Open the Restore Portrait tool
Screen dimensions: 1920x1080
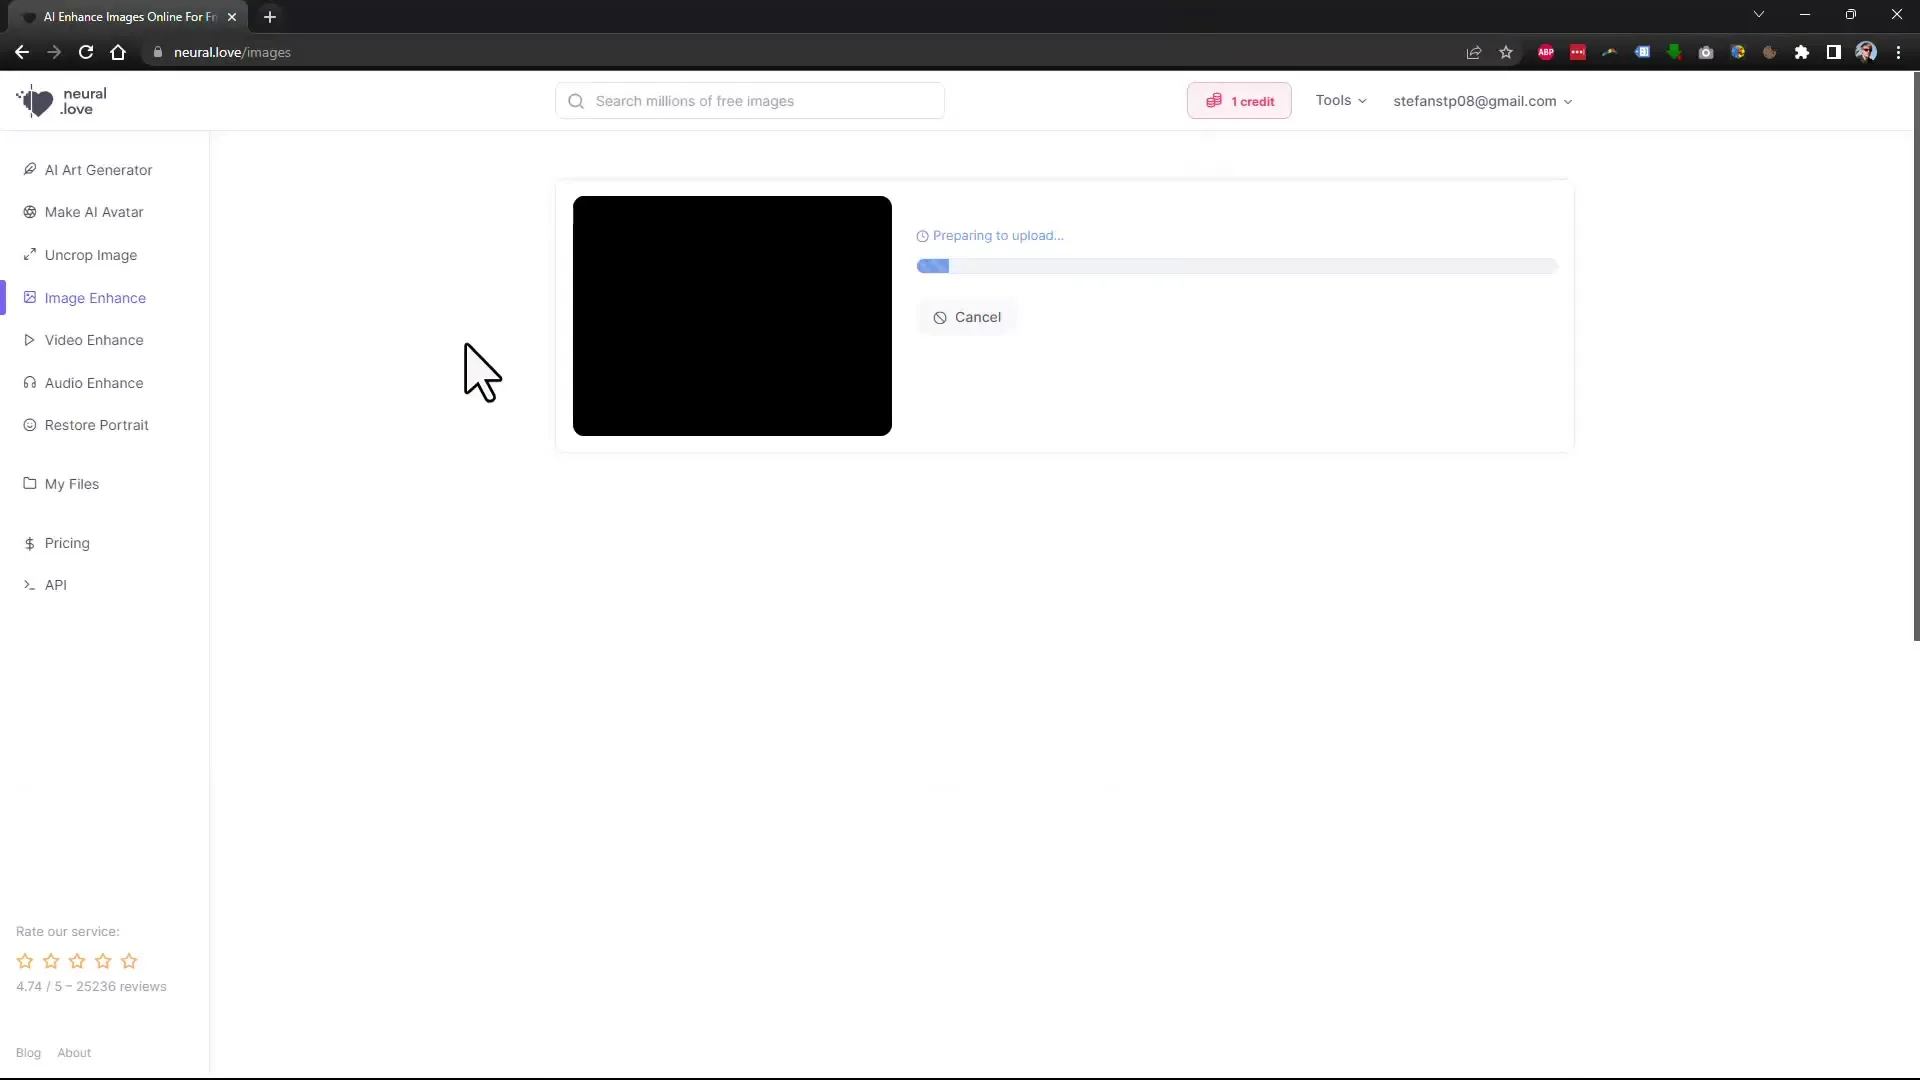tap(96, 423)
